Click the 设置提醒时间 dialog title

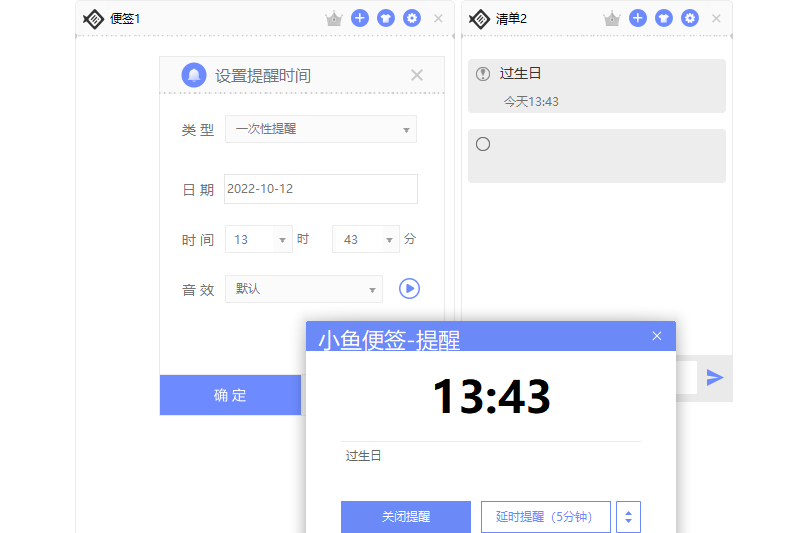pyautogui.click(x=263, y=76)
